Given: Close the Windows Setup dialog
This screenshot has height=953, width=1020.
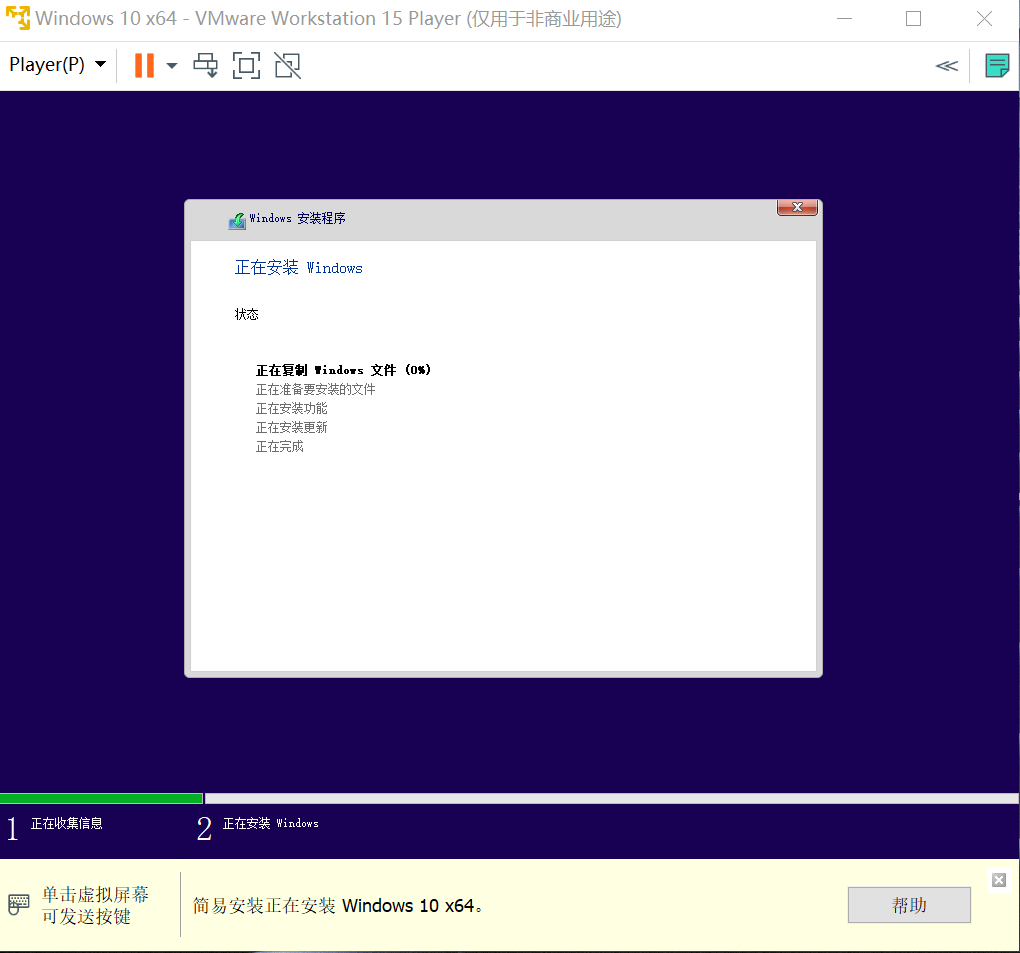Looking at the screenshot, I should point(797,207).
